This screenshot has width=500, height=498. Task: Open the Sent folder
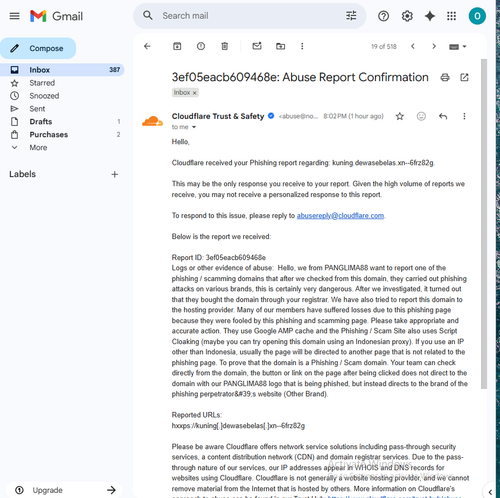tap(37, 109)
